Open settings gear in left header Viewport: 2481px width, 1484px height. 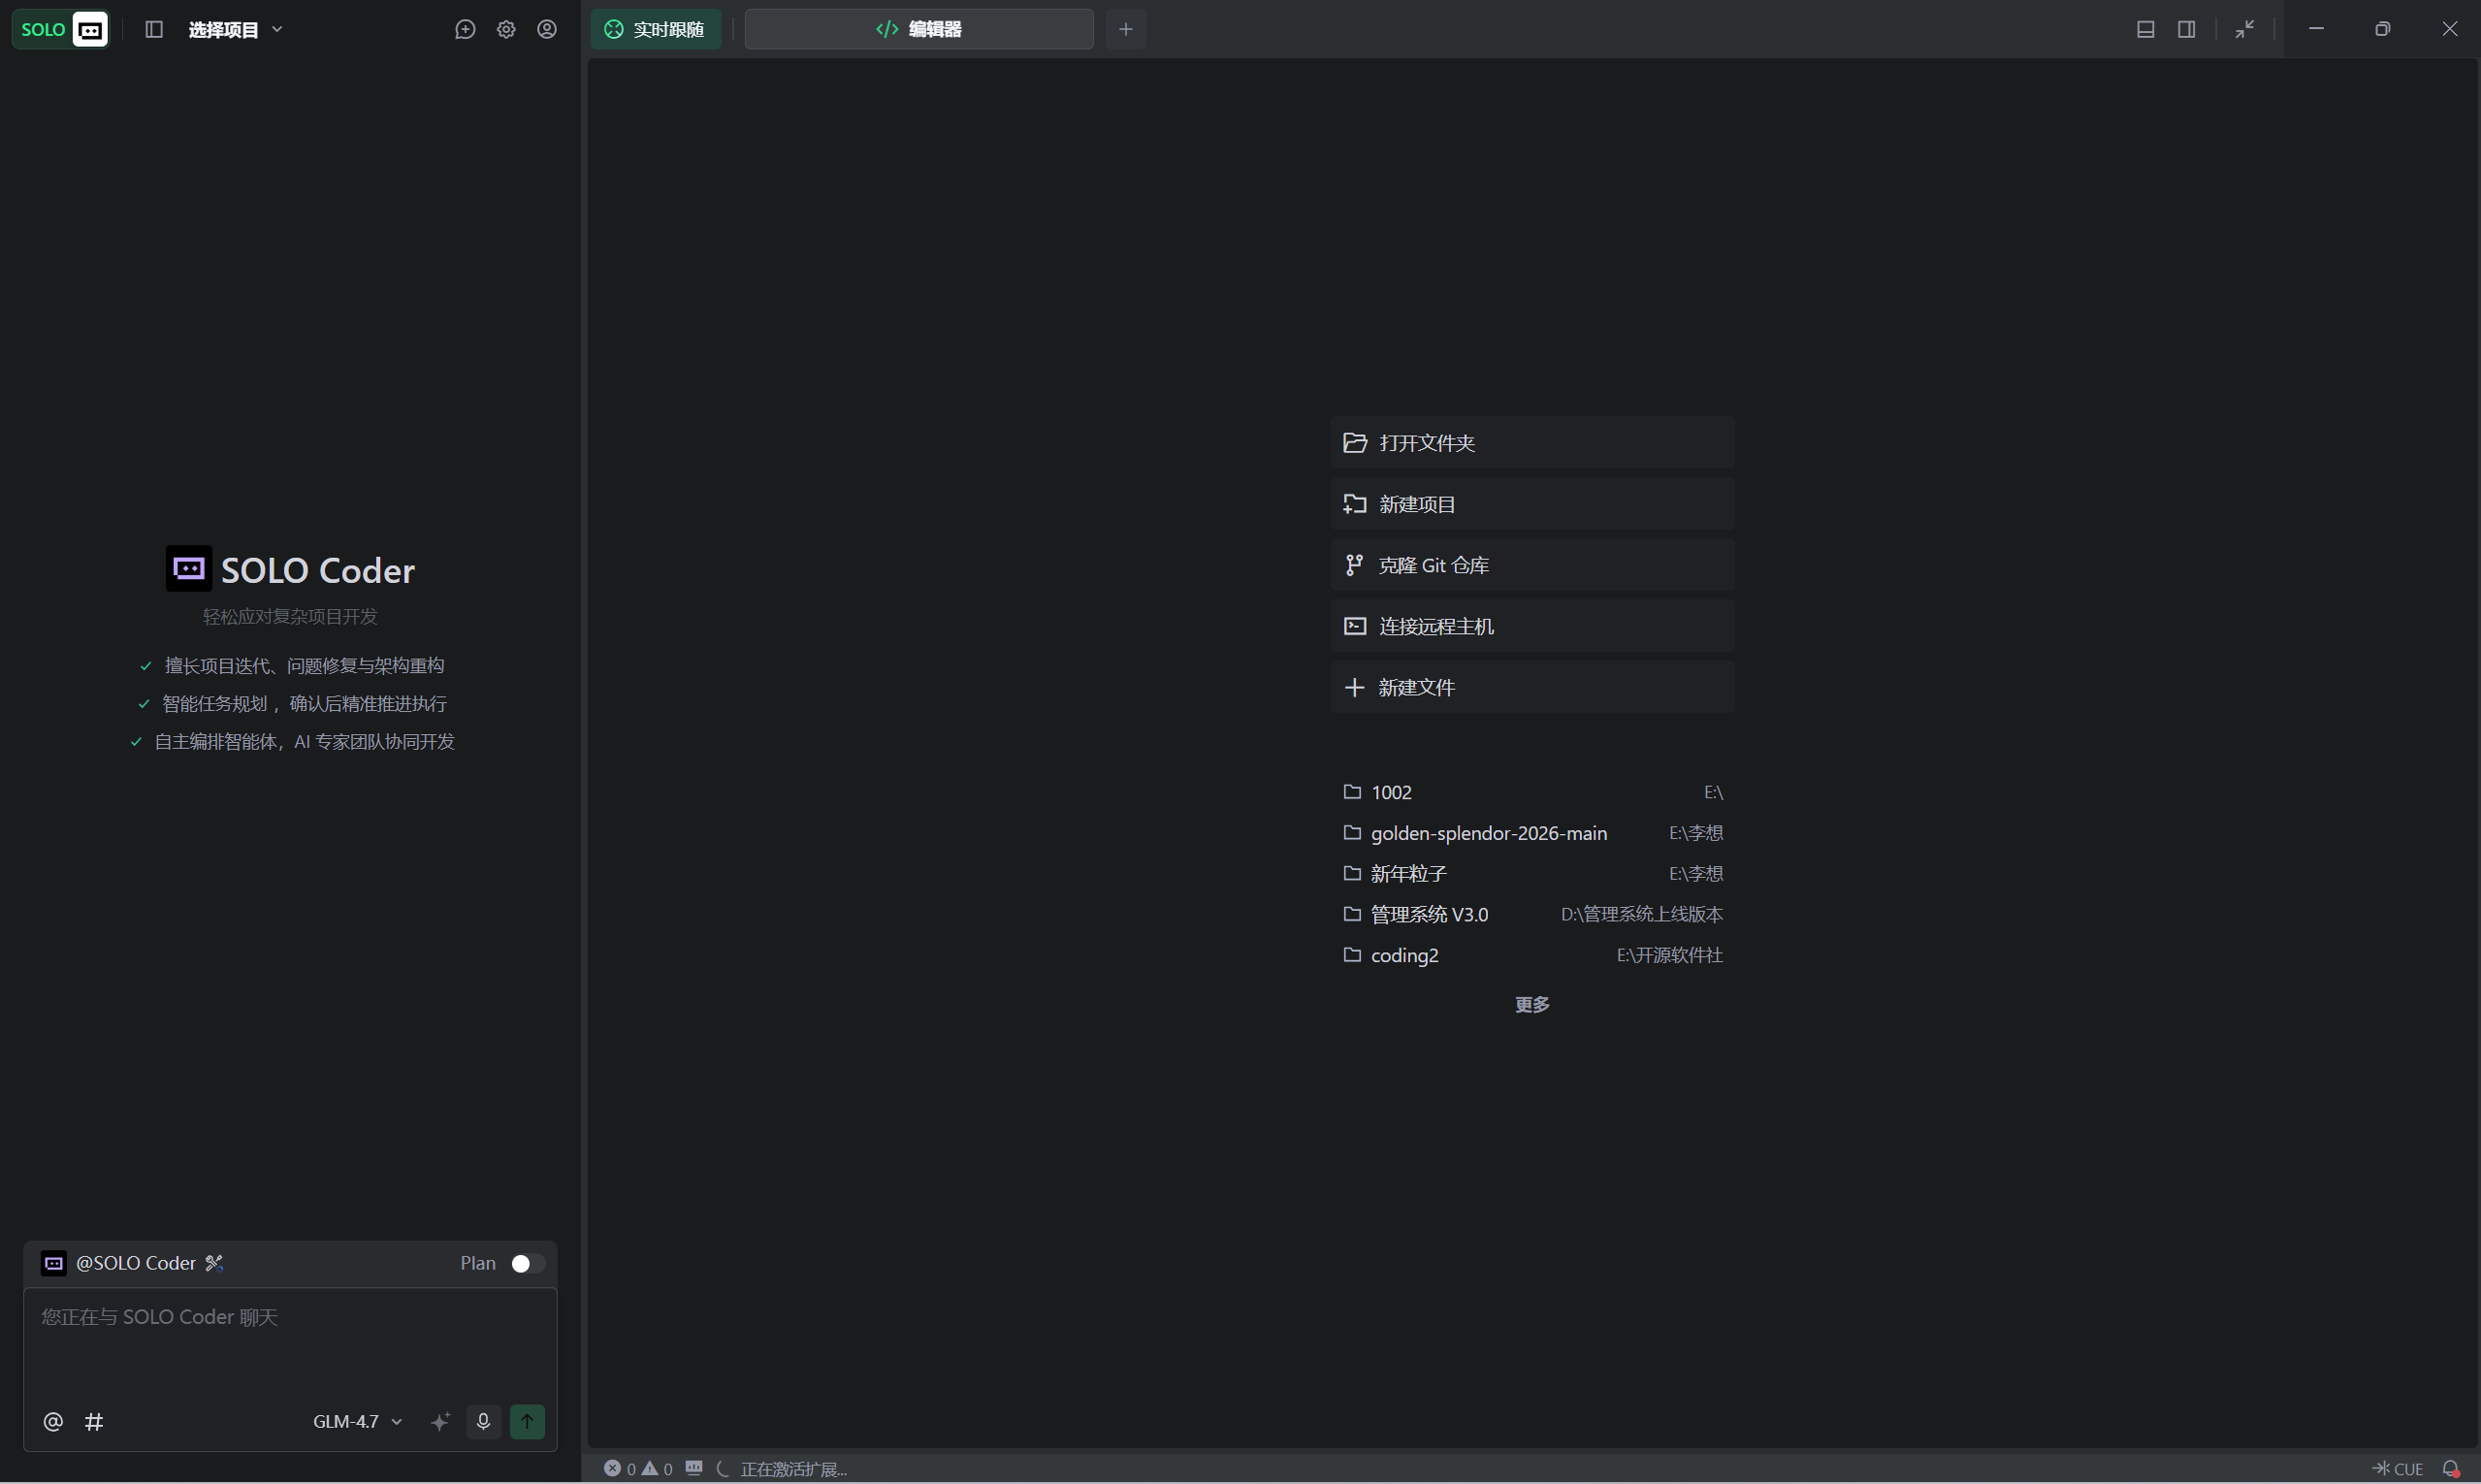(x=506, y=29)
